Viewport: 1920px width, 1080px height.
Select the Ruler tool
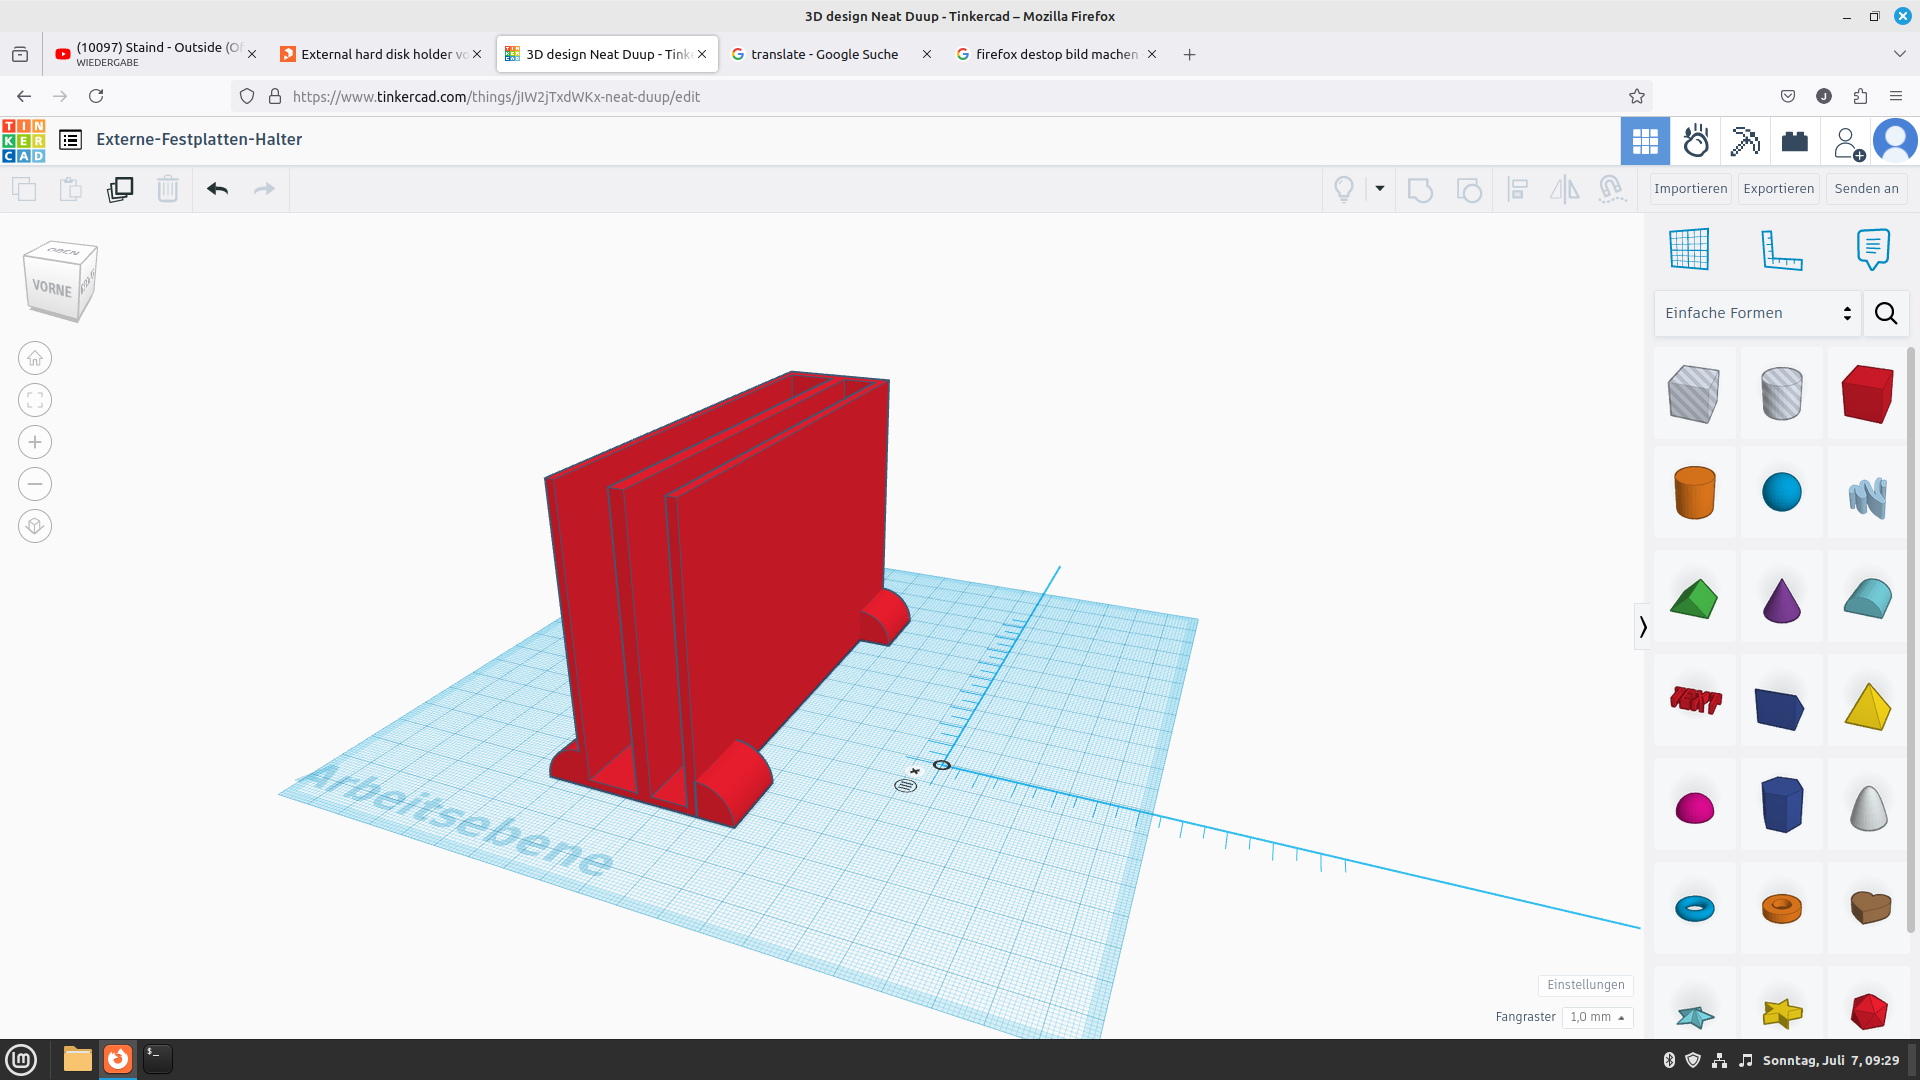tap(1781, 249)
